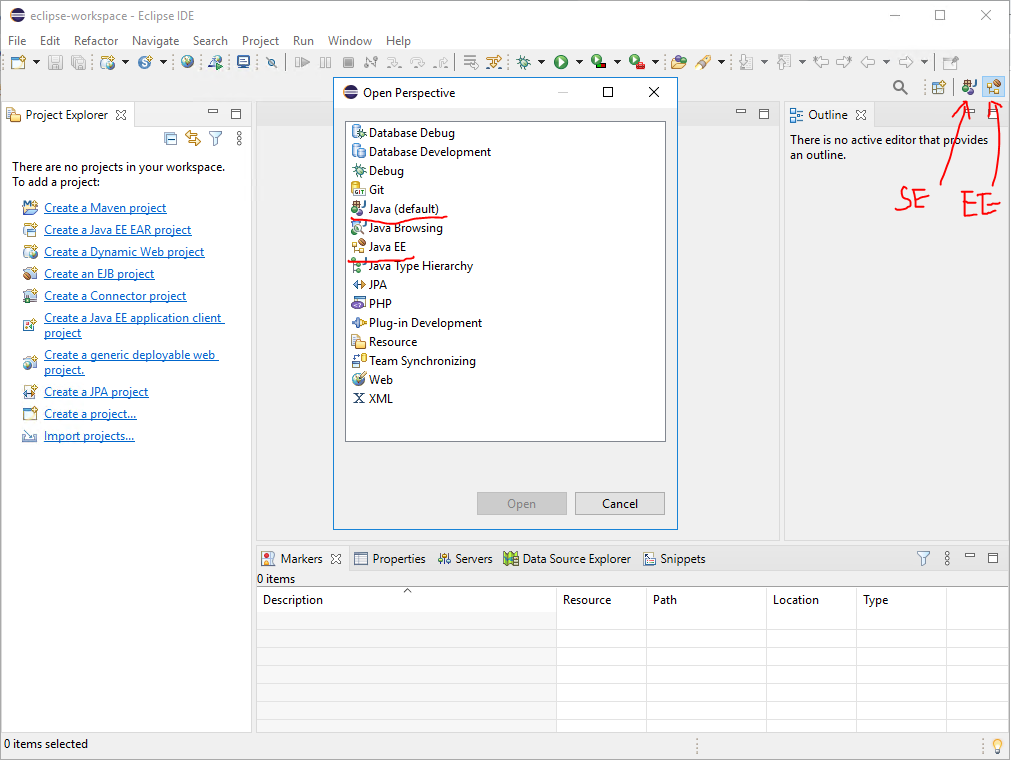1011x760 pixels.
Task: Click the filter icon in Project Explorer
Action: [x=216, y=139]
